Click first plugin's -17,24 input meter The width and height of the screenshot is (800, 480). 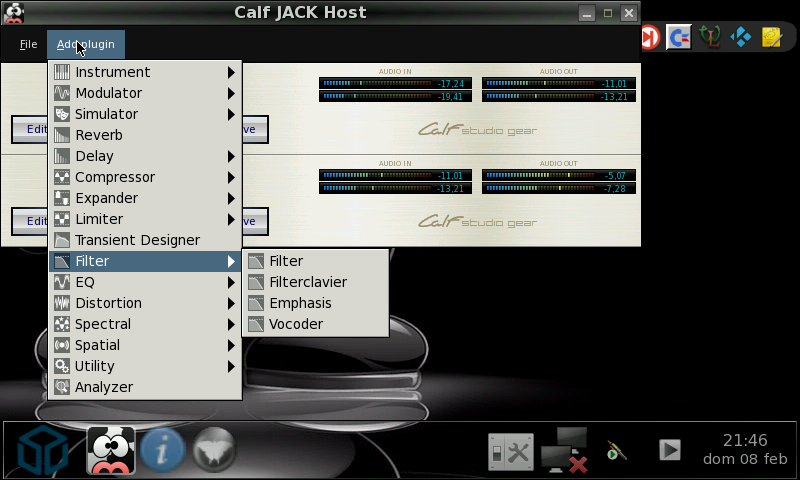point(395,83)
